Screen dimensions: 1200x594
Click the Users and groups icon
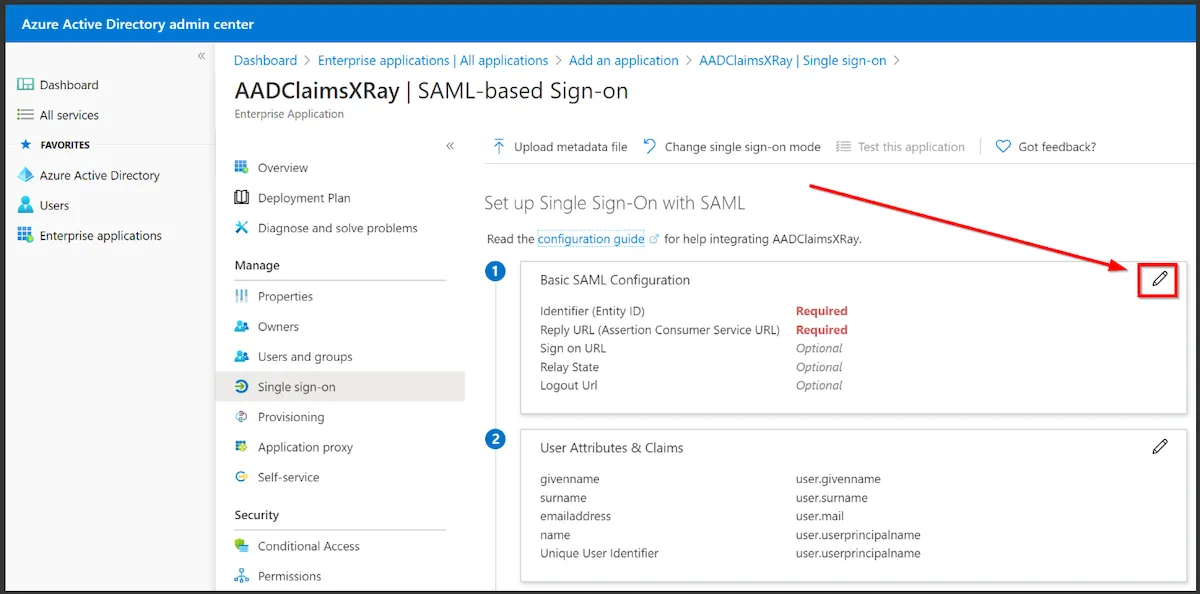click(x=241, y=356)
